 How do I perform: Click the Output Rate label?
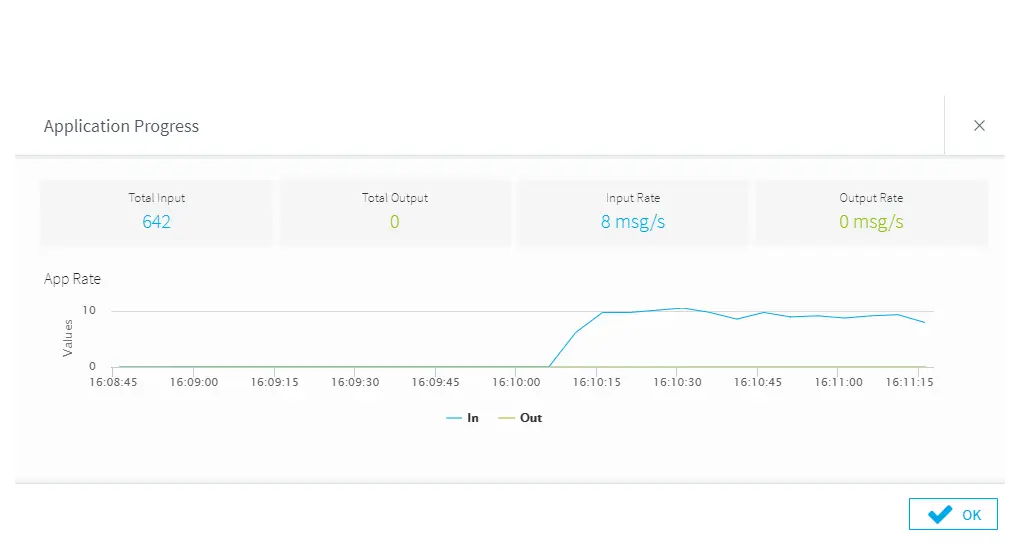(871, 198)
